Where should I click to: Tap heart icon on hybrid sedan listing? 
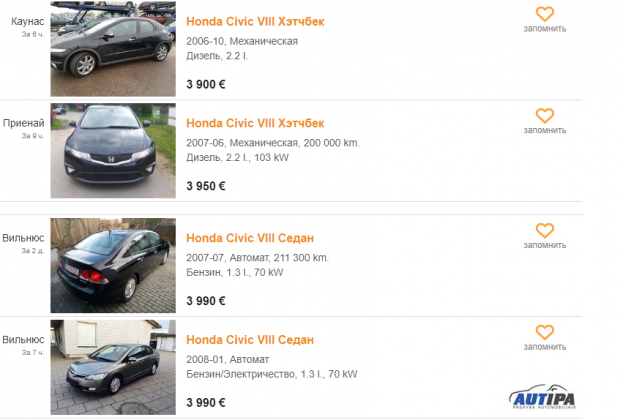[x=544, y=332]
